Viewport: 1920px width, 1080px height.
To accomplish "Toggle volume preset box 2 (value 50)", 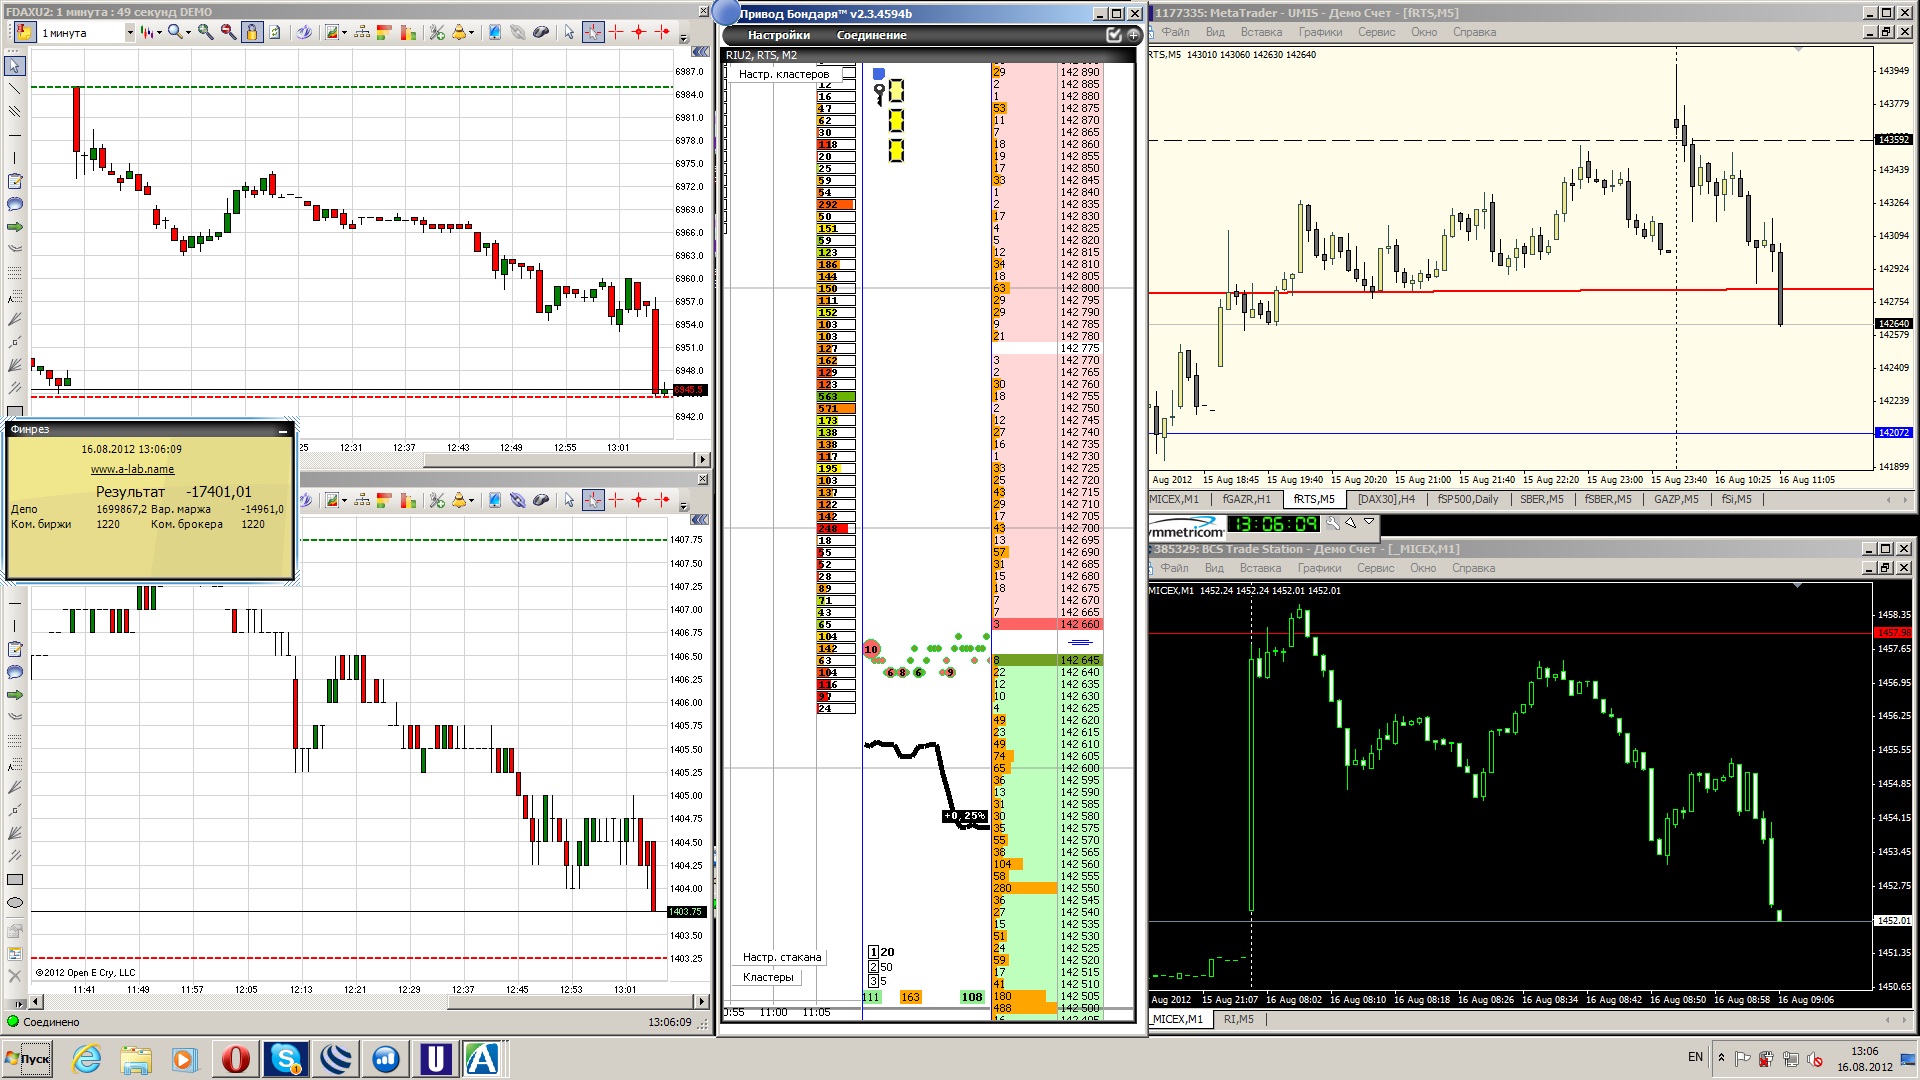I will [873, 967].
